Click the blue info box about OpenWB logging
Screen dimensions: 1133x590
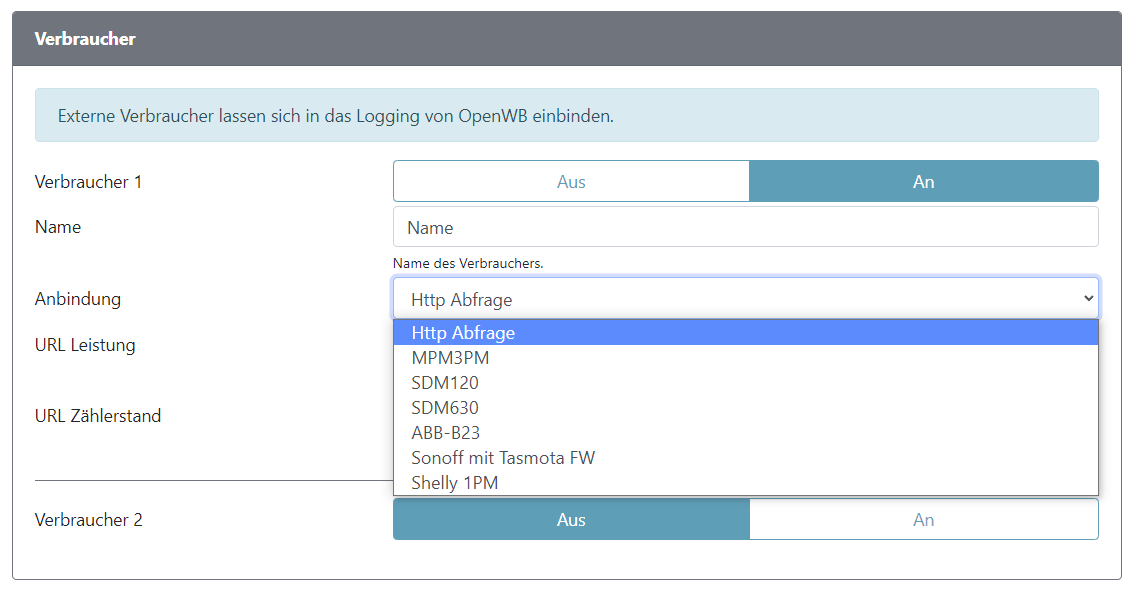[566, 115]
